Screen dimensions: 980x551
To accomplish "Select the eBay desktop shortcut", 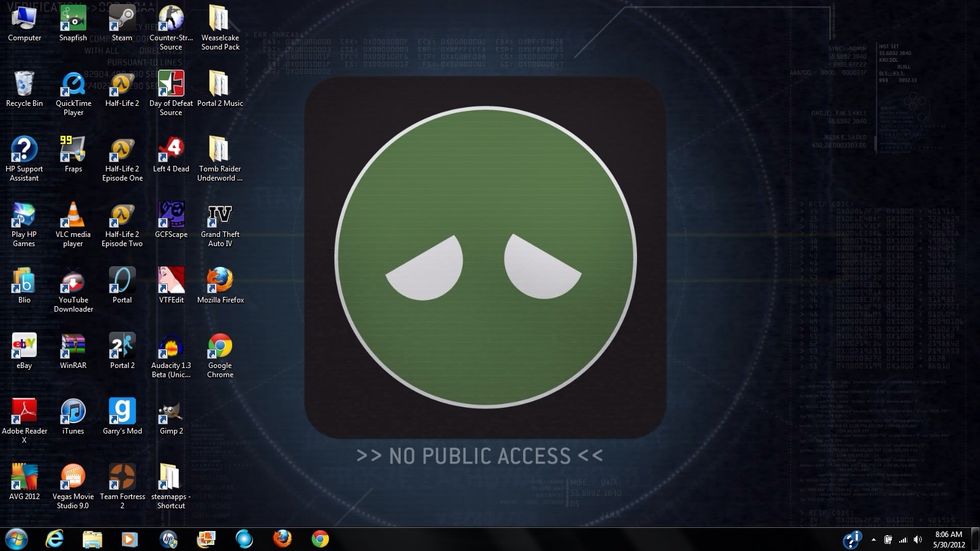I will pos(24,351).
